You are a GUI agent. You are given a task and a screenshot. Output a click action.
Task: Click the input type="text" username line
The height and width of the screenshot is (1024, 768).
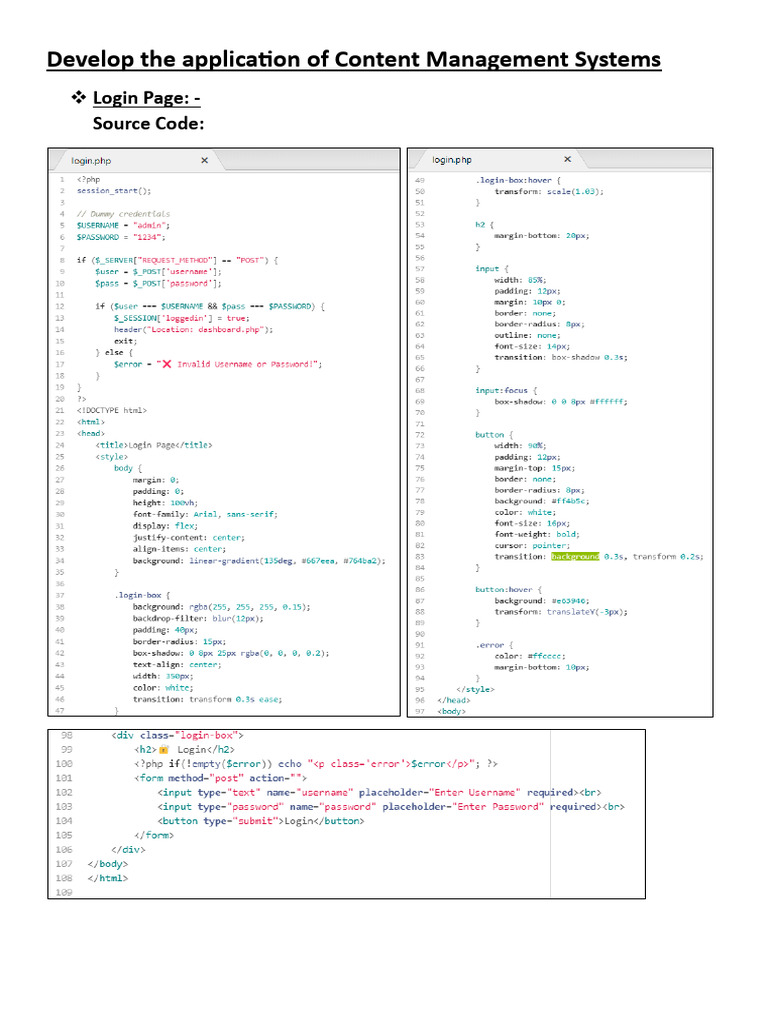pos(379,792)
